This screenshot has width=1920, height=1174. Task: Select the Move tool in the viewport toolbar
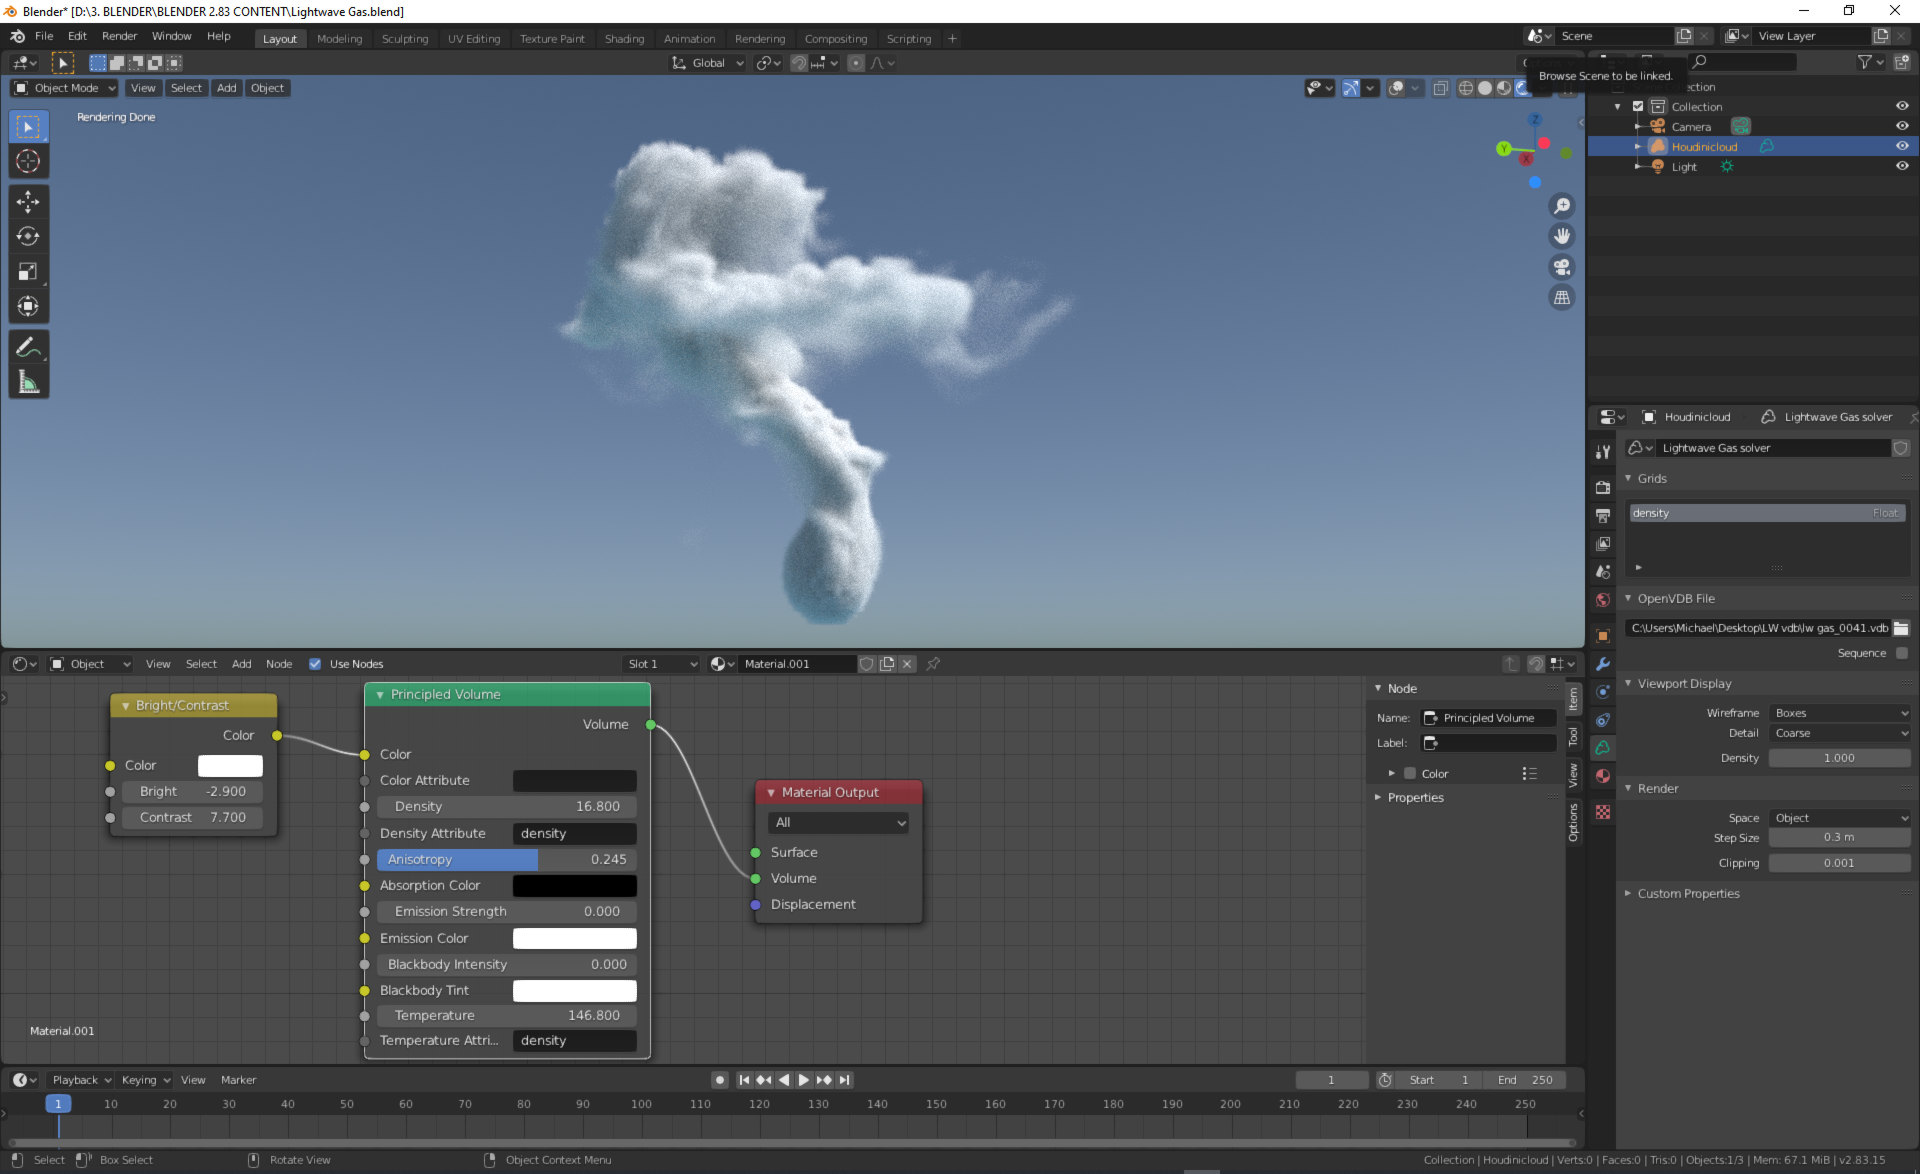point(28,202)
